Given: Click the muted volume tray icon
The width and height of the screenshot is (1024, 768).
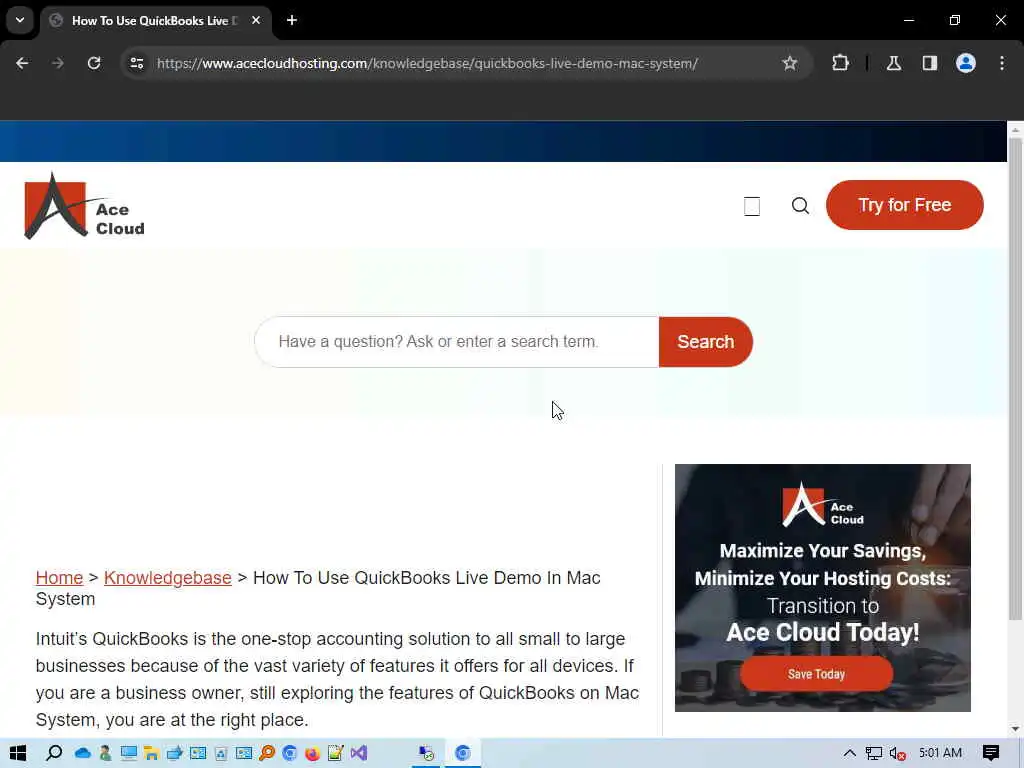Looking at the screenshot, I should click(x=897, y=753).
